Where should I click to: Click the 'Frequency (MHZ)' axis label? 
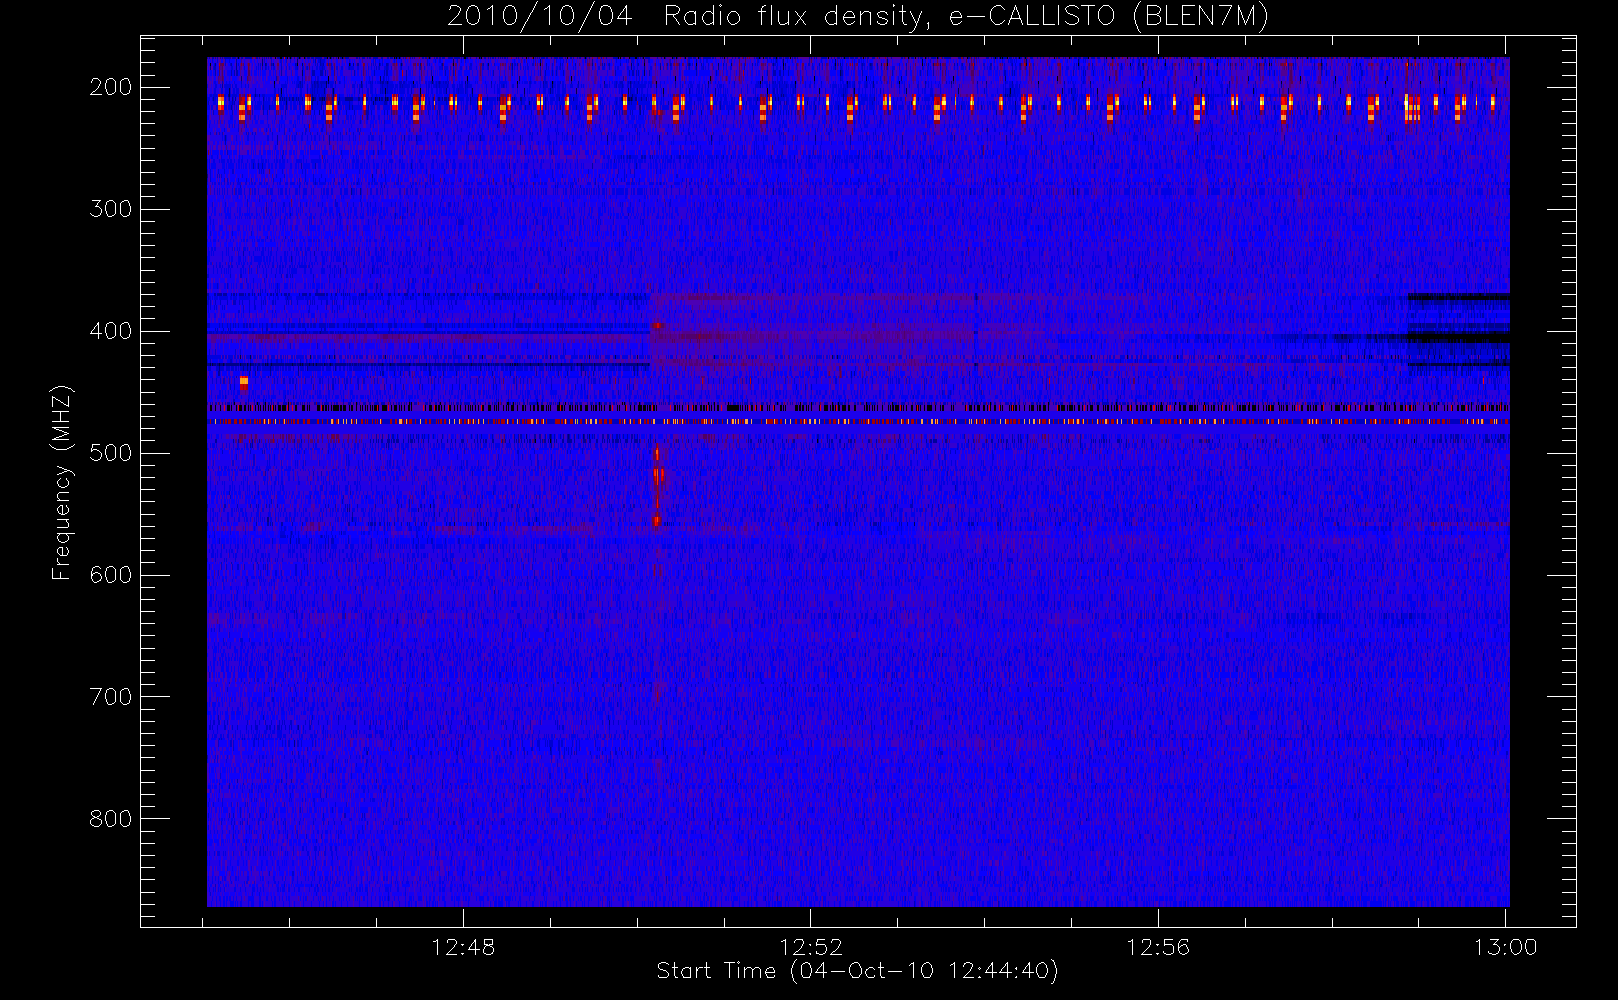pyautogui.click(x=62, y=482)
